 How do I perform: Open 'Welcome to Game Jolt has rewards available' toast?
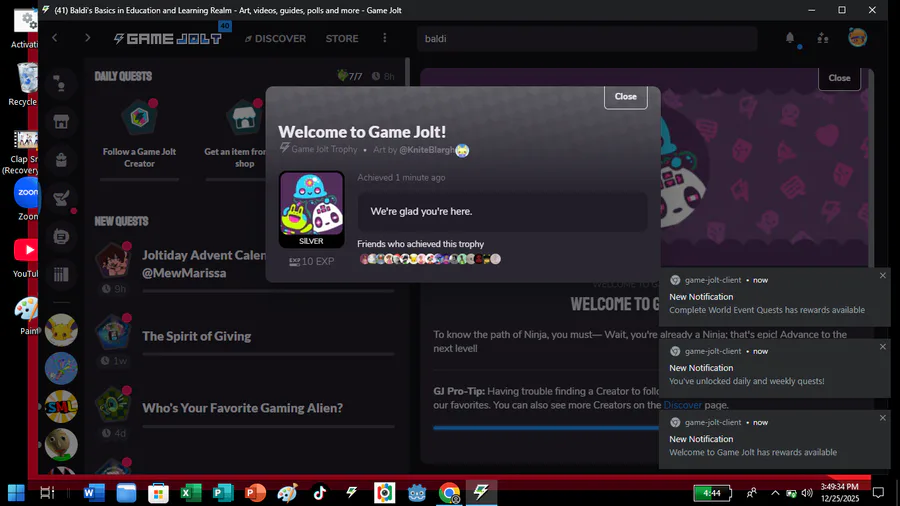pyautogui.click(x=775, y=439)
